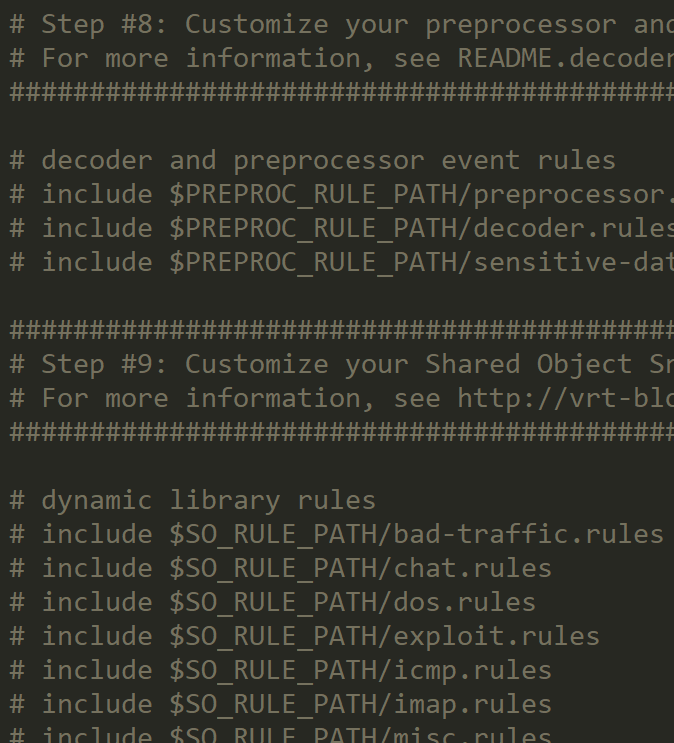Place cursor on chat.rules include line
Image resolution: width=674 pixels, height=743 pixels.
[281, 569]
